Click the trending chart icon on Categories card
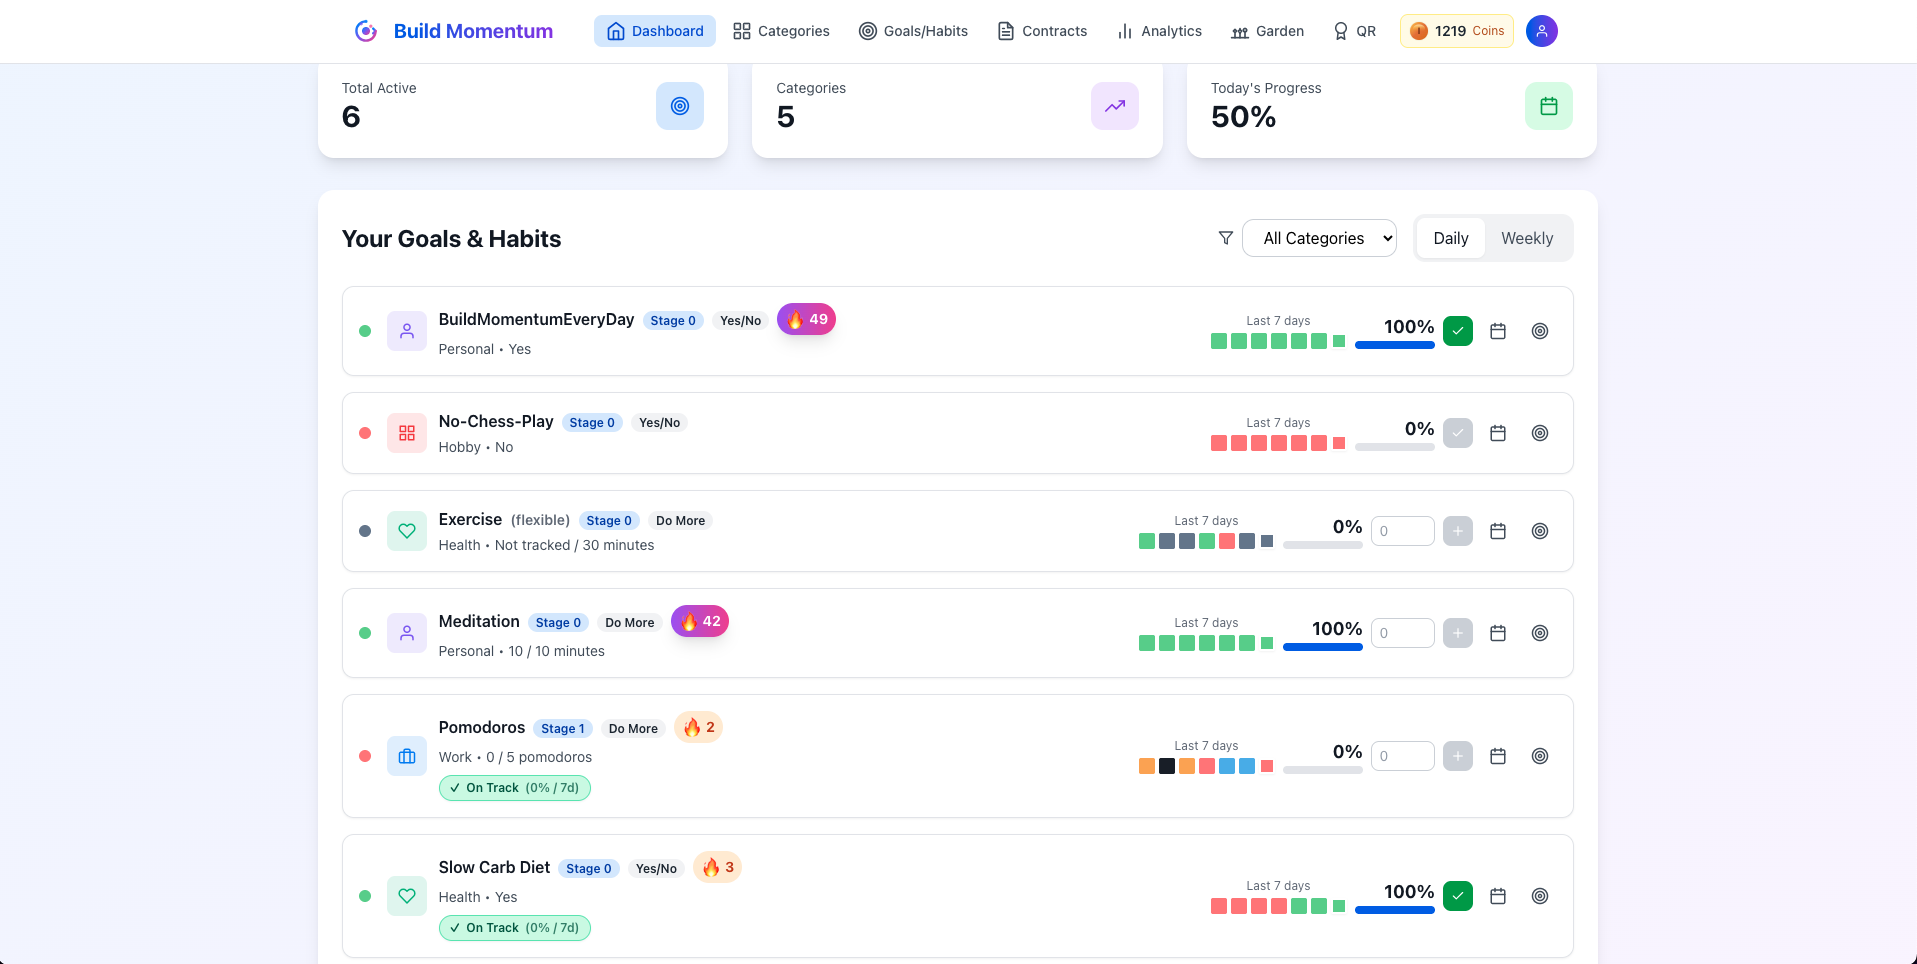1917x964 pixels. (1114, 106)
